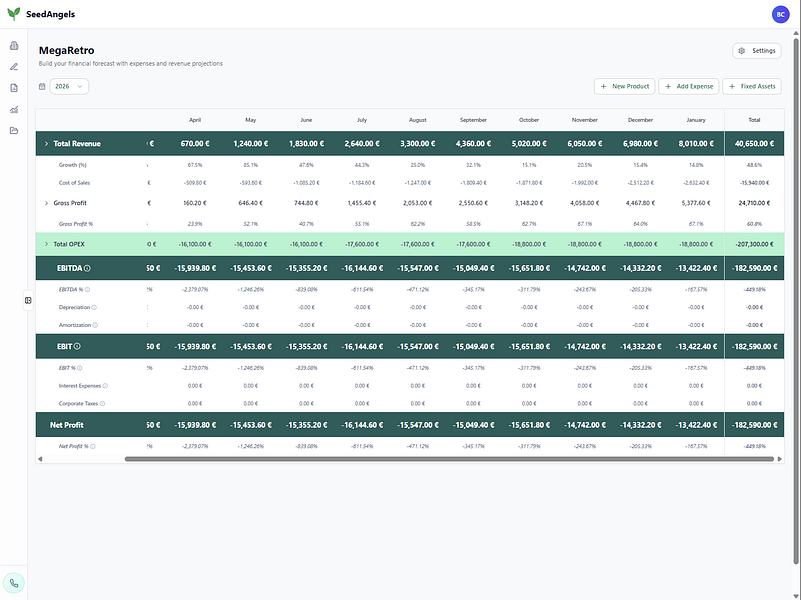Viewport: 801px width, 600px height.
Task: Click the Growth (%) row label
Action: (x=73, y=165)
